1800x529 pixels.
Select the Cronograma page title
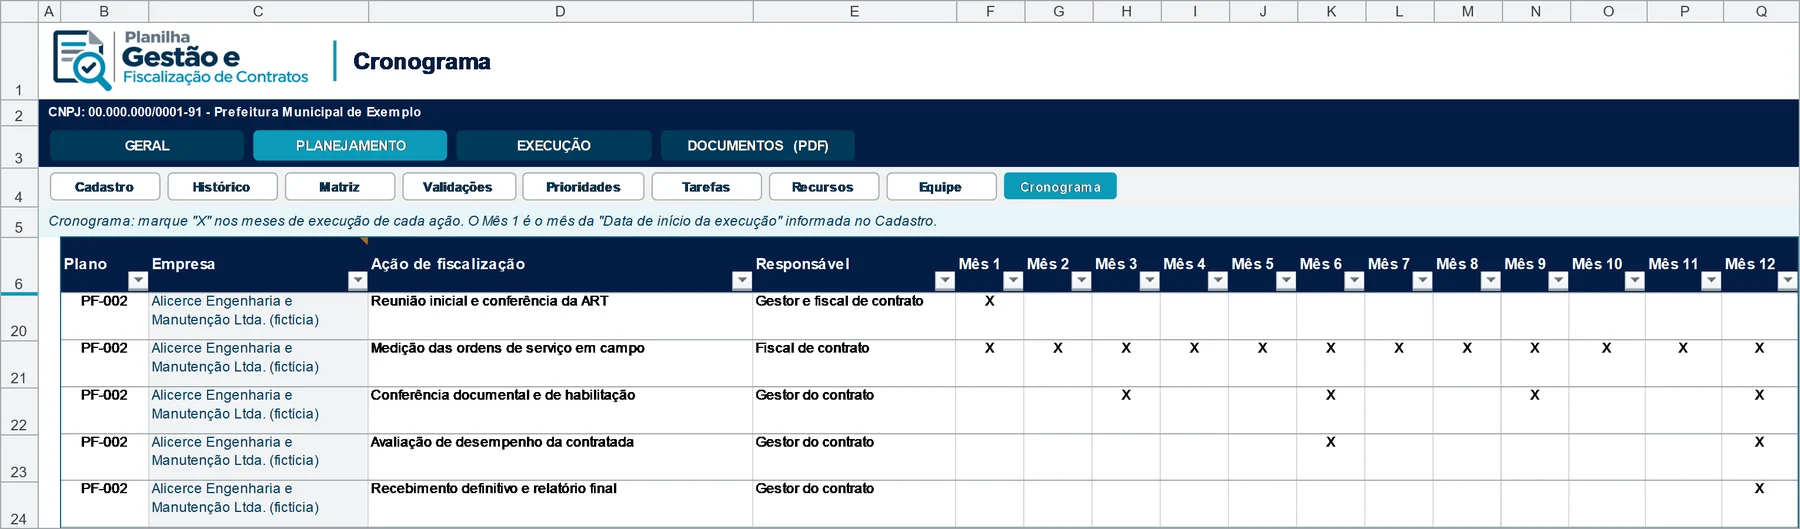(x=421, y=62)
